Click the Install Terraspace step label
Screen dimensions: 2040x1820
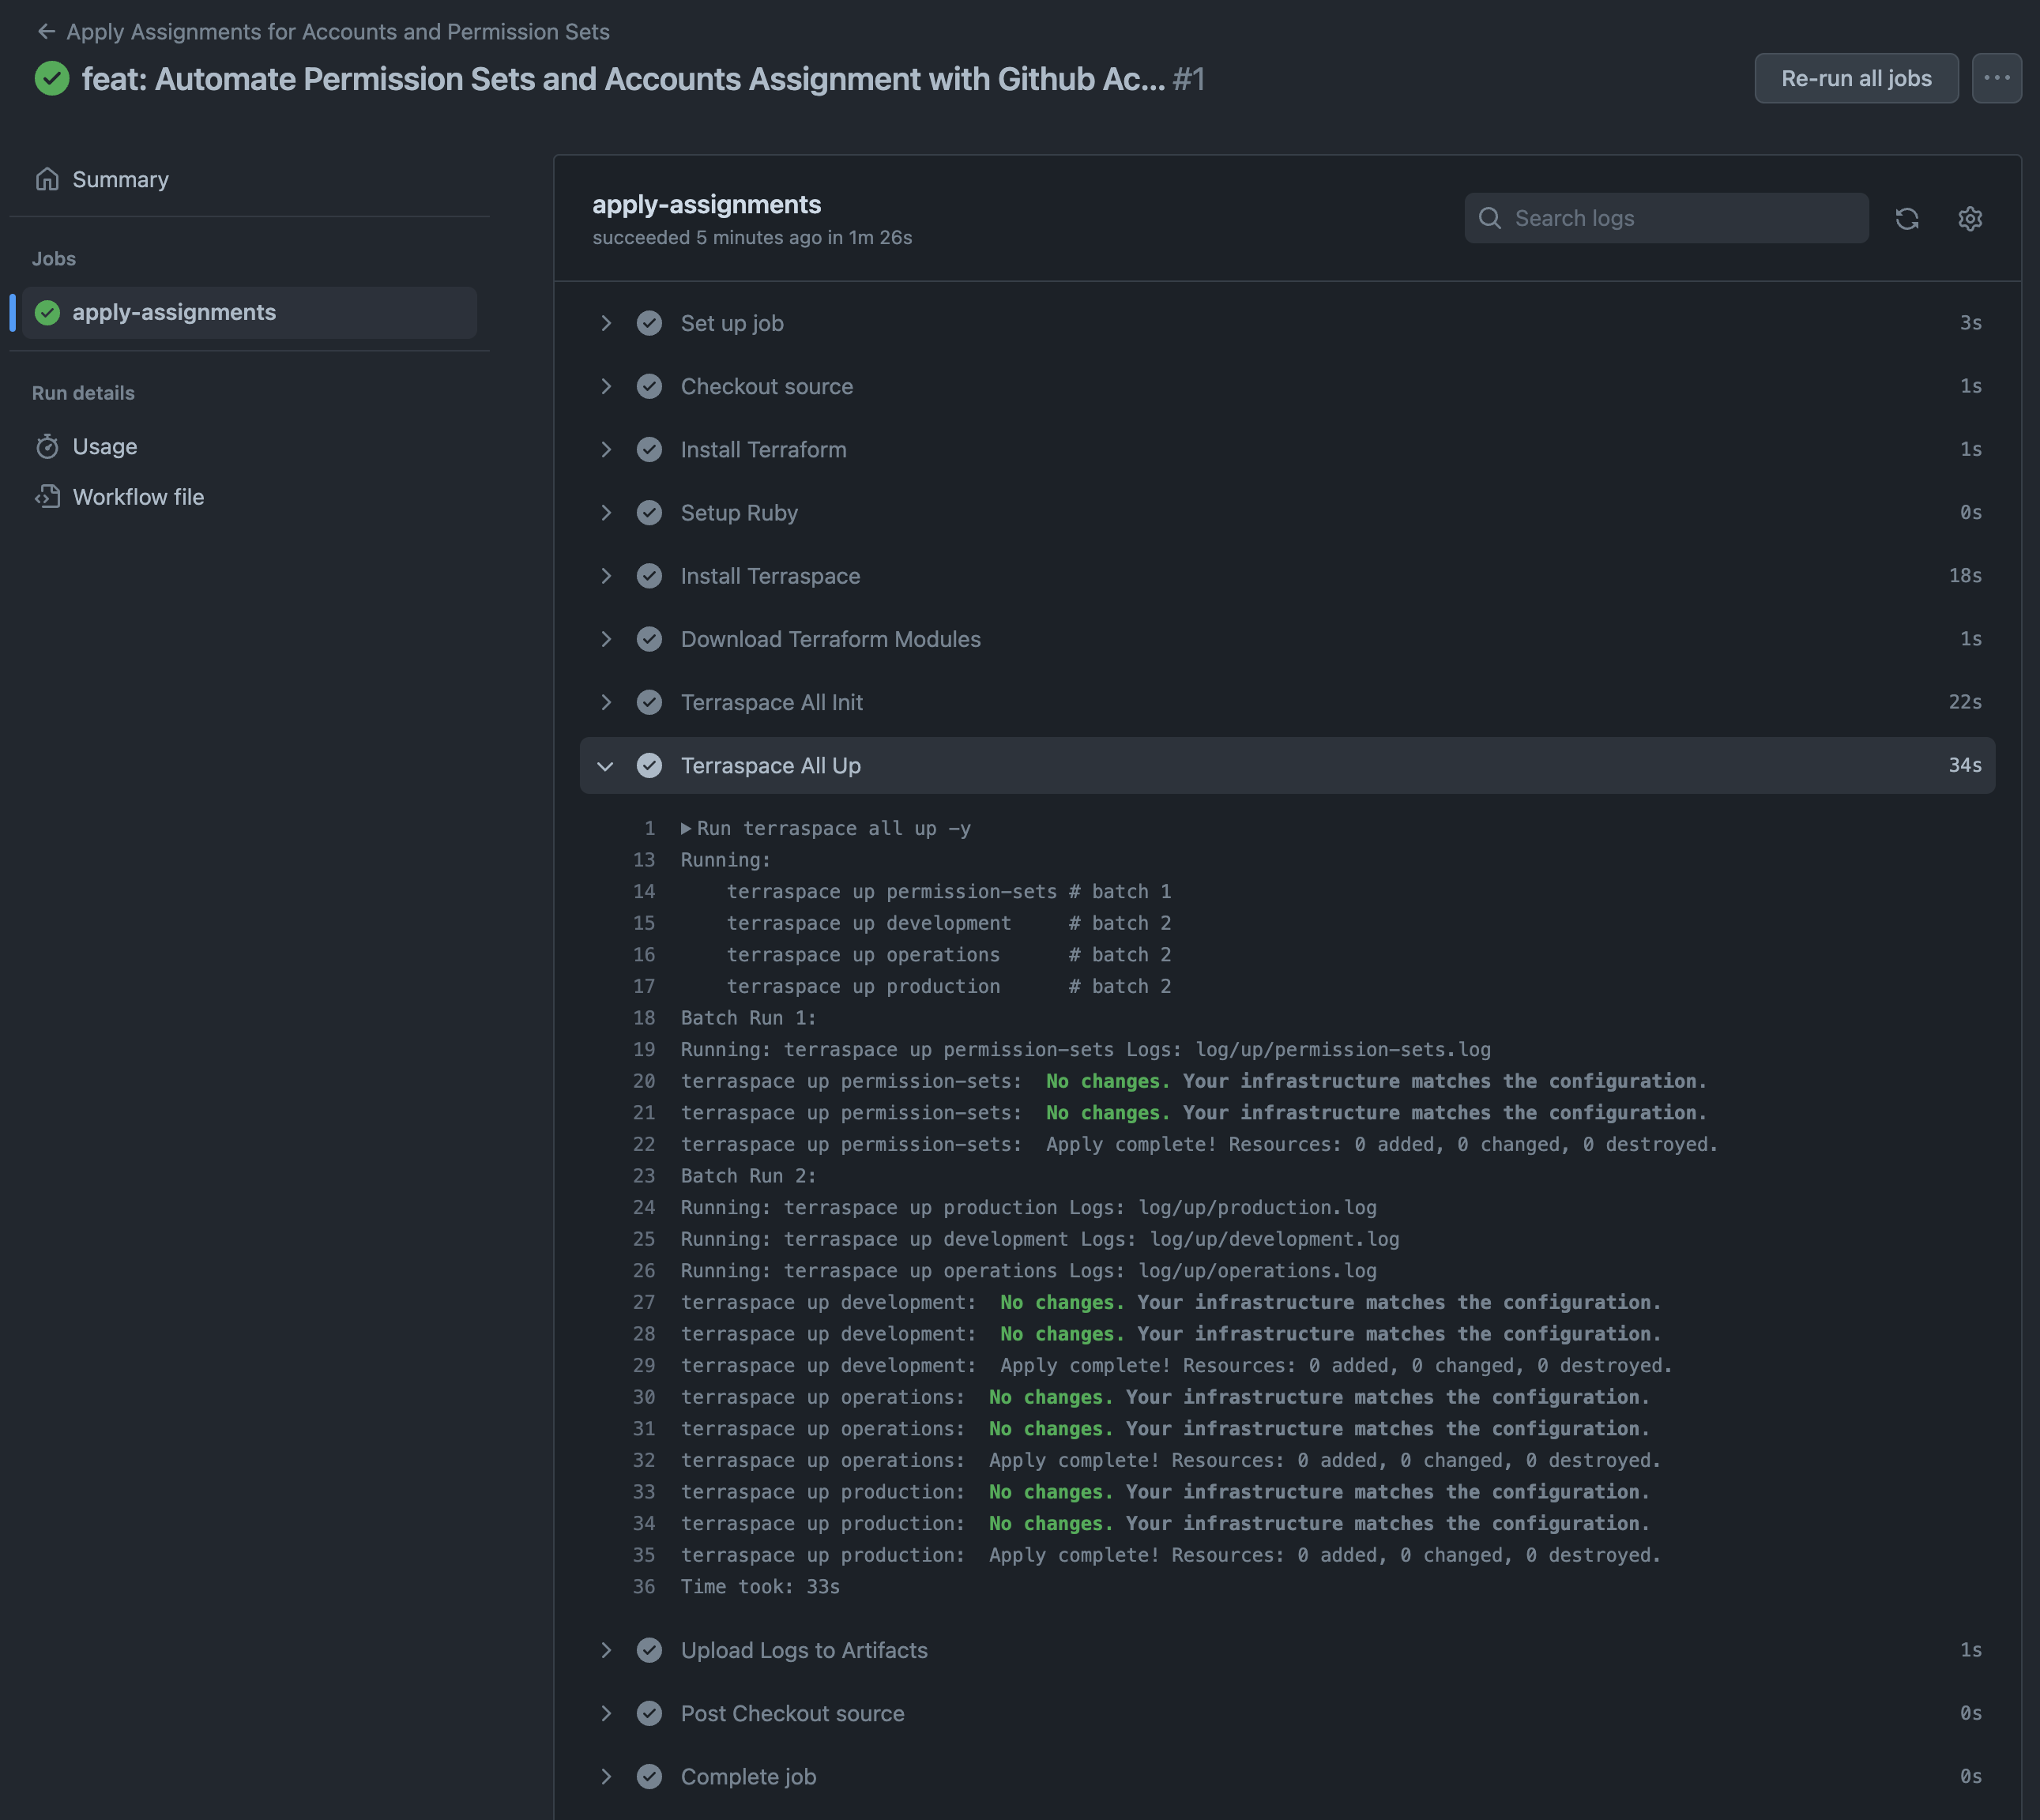pyautogui.click(x=770, y=576)
